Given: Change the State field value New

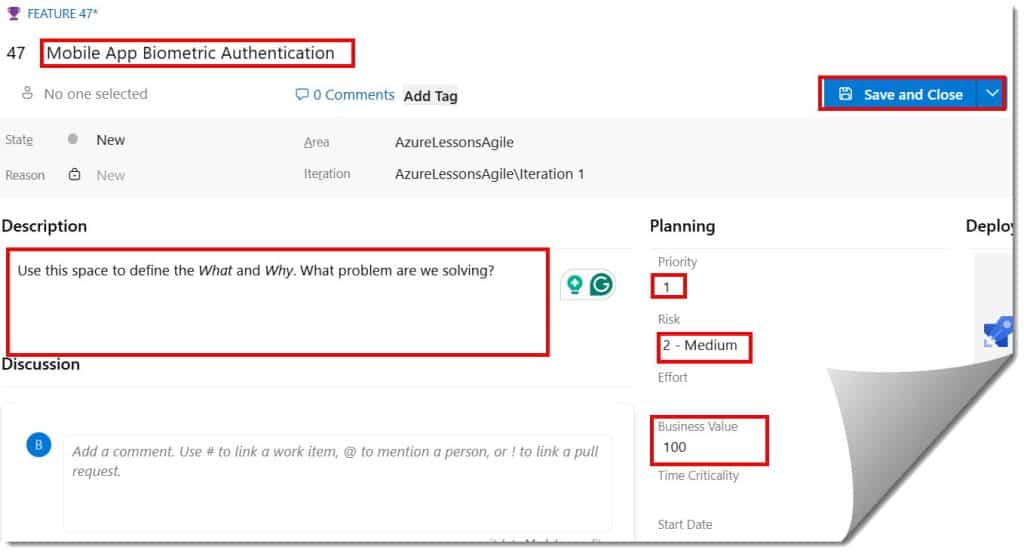Looking at the screenshot, I should tap(110, 140).
